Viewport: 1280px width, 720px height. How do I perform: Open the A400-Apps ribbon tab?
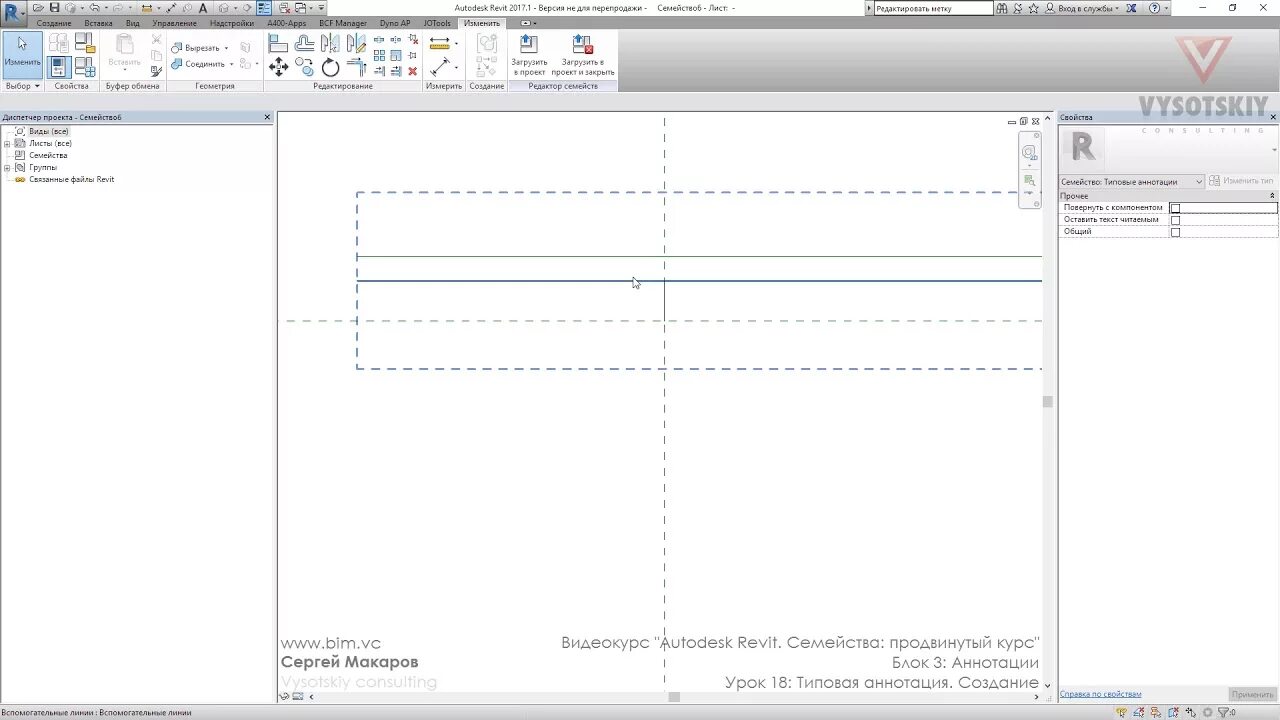287,23
